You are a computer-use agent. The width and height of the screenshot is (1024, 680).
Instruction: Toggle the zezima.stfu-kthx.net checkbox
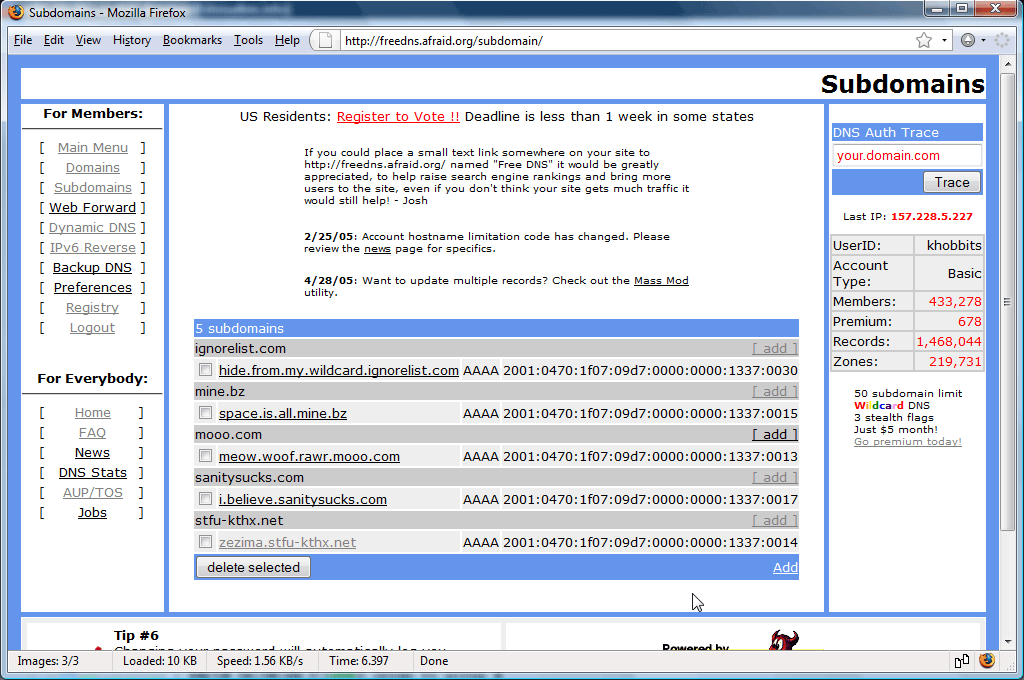coord(206,542)
